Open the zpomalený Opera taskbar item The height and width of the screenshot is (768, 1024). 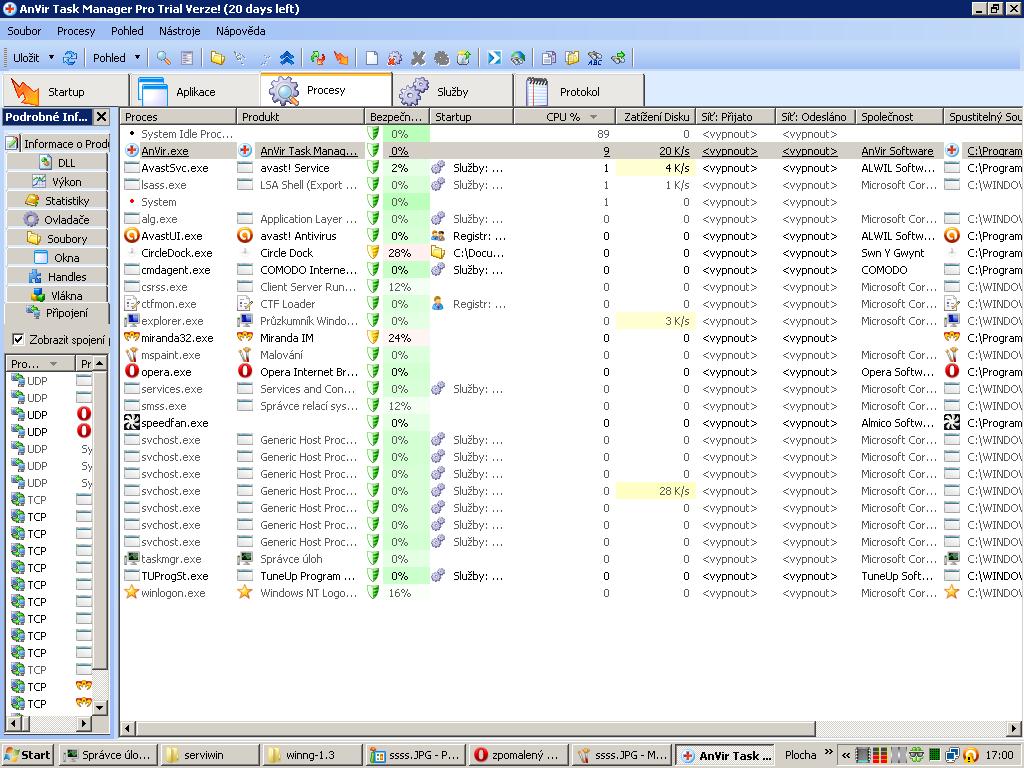pos(518,755)
